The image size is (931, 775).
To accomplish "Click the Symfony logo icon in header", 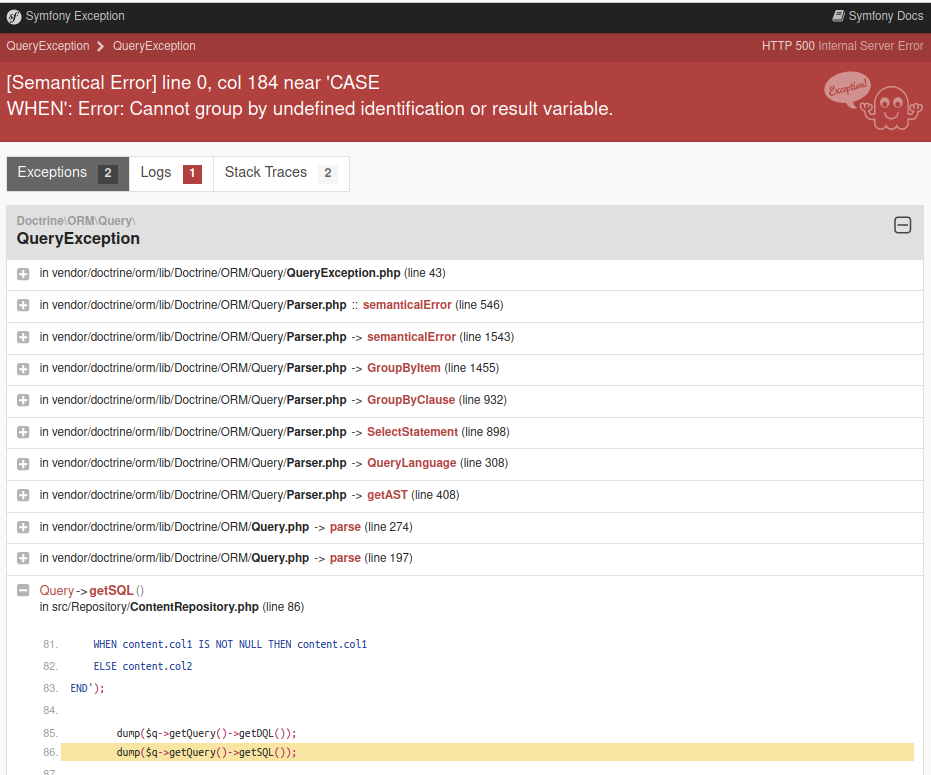I will click(14, 17).
